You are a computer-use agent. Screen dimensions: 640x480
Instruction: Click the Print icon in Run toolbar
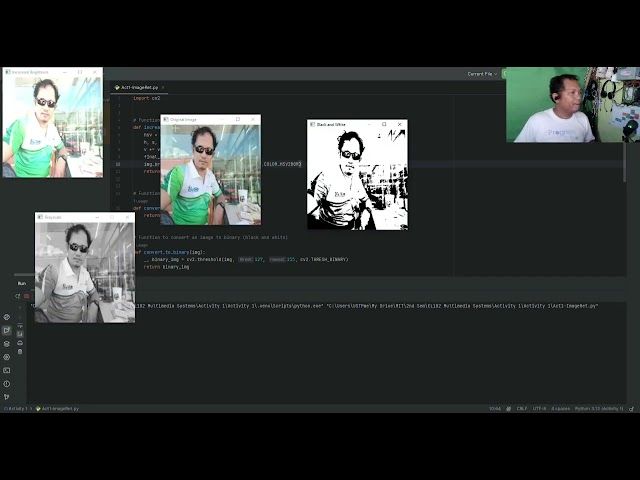tap(20, 343)
